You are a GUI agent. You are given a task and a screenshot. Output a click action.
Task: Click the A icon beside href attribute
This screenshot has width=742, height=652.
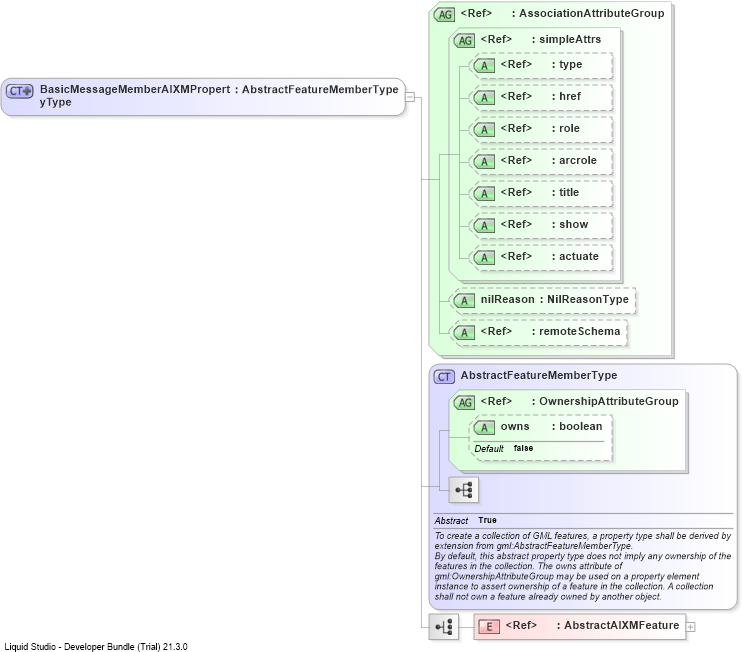[x=484, y=98]
